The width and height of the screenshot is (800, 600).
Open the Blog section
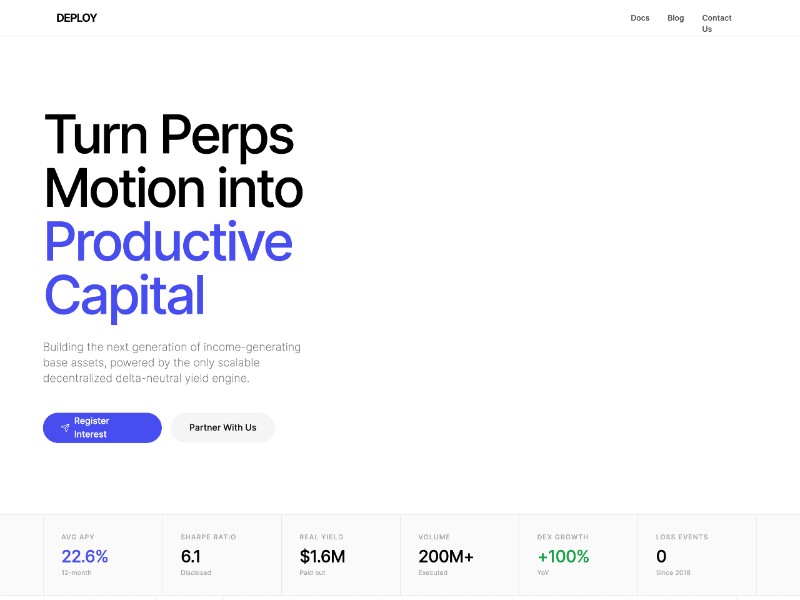coord(675,17)
